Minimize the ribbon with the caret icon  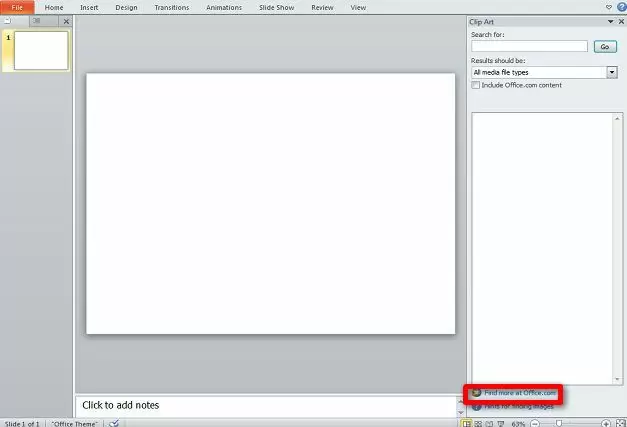click(x=607, y=7)
